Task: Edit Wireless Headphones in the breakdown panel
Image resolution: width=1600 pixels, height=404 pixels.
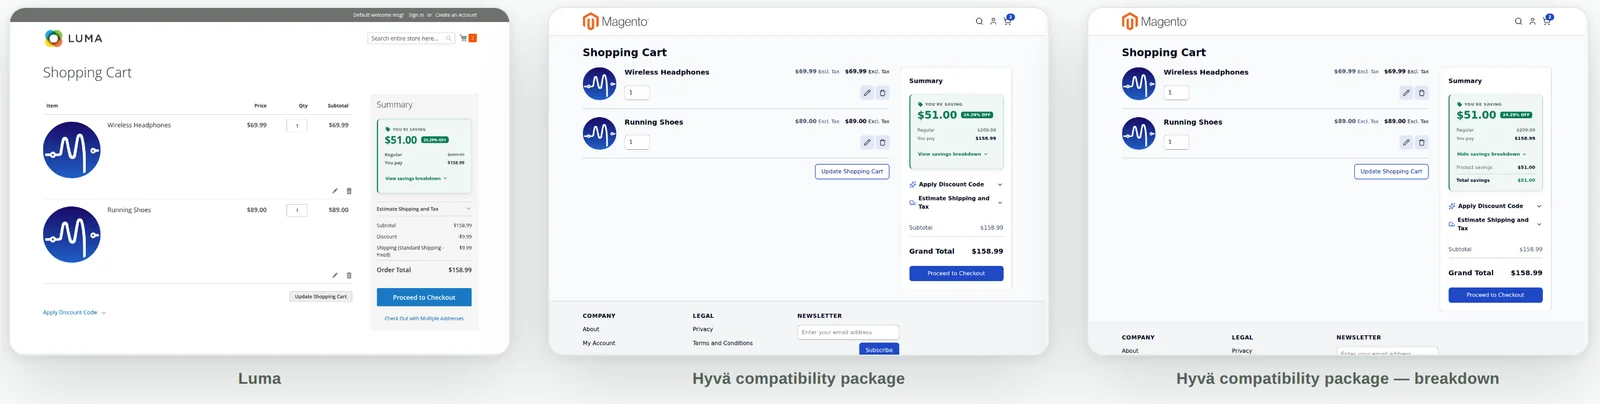Action: (x=1406, y=93)
